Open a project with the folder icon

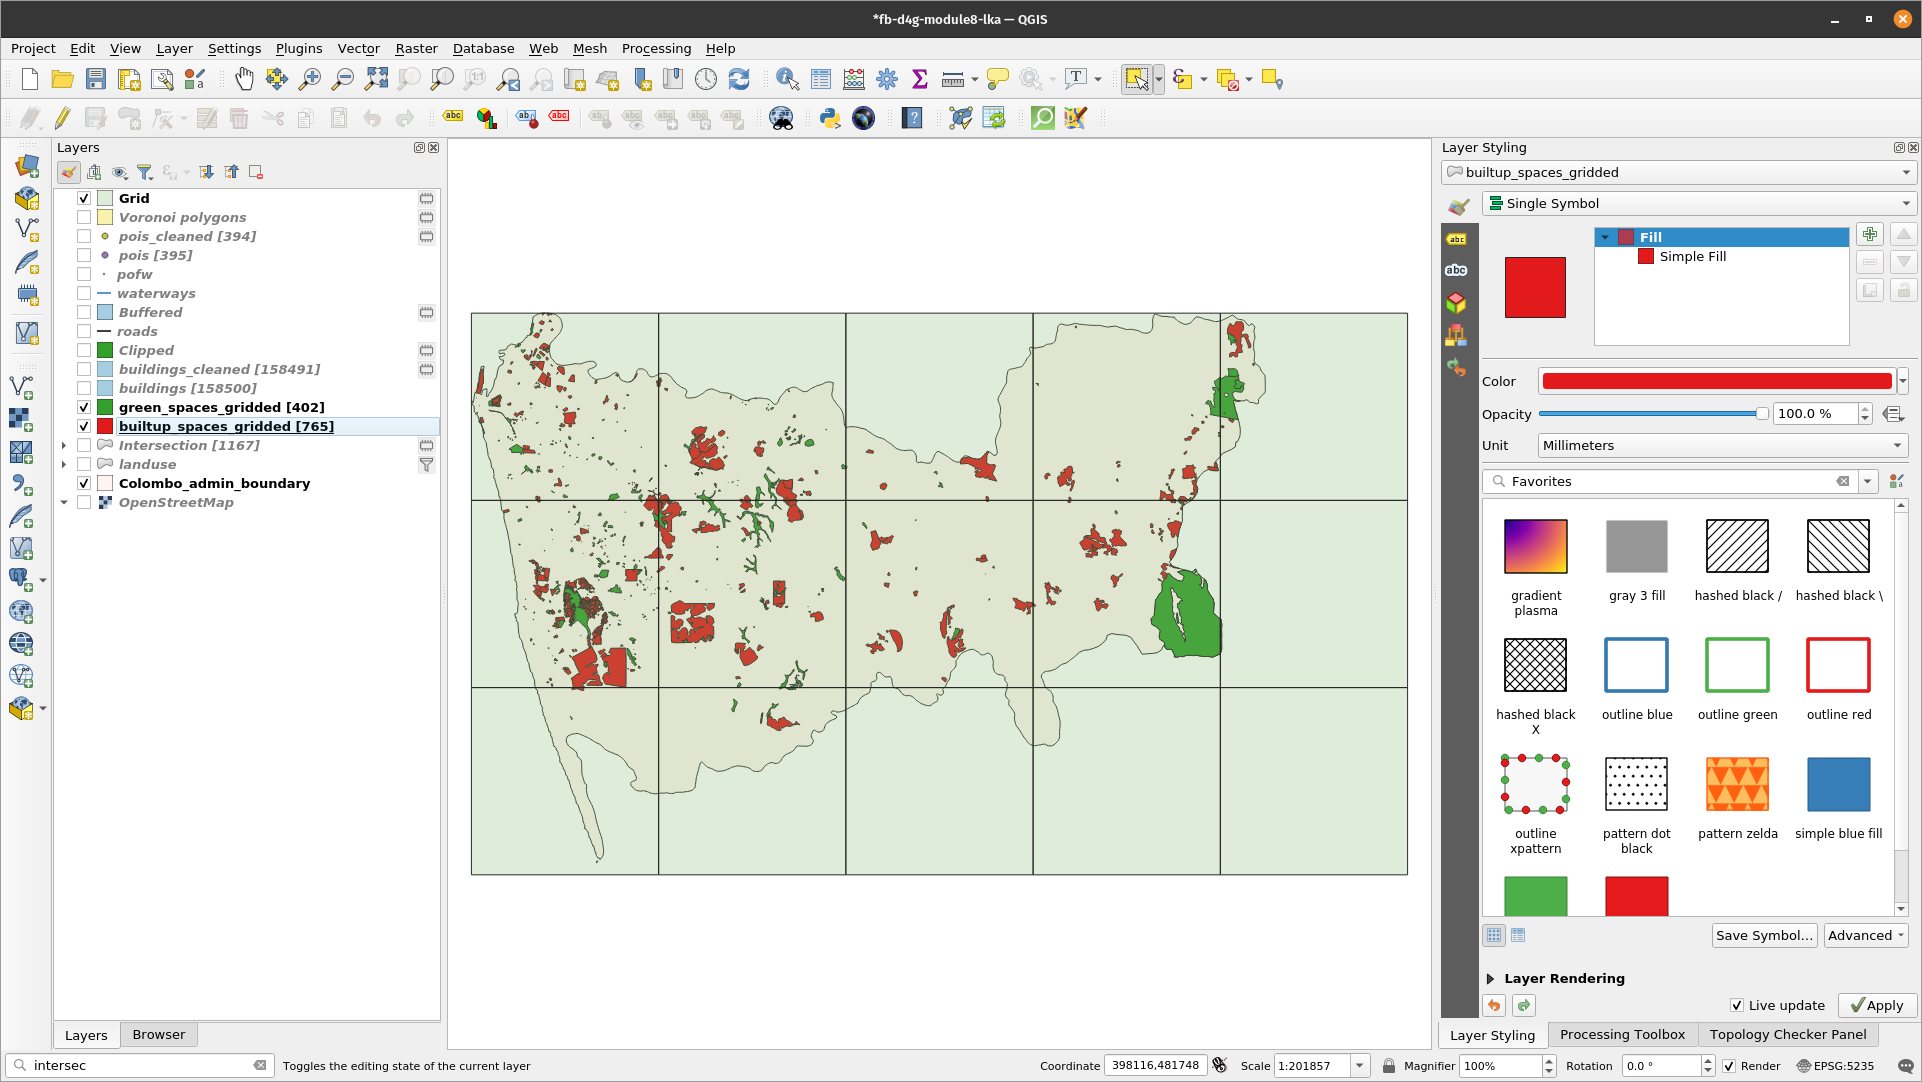pos(62,80)
